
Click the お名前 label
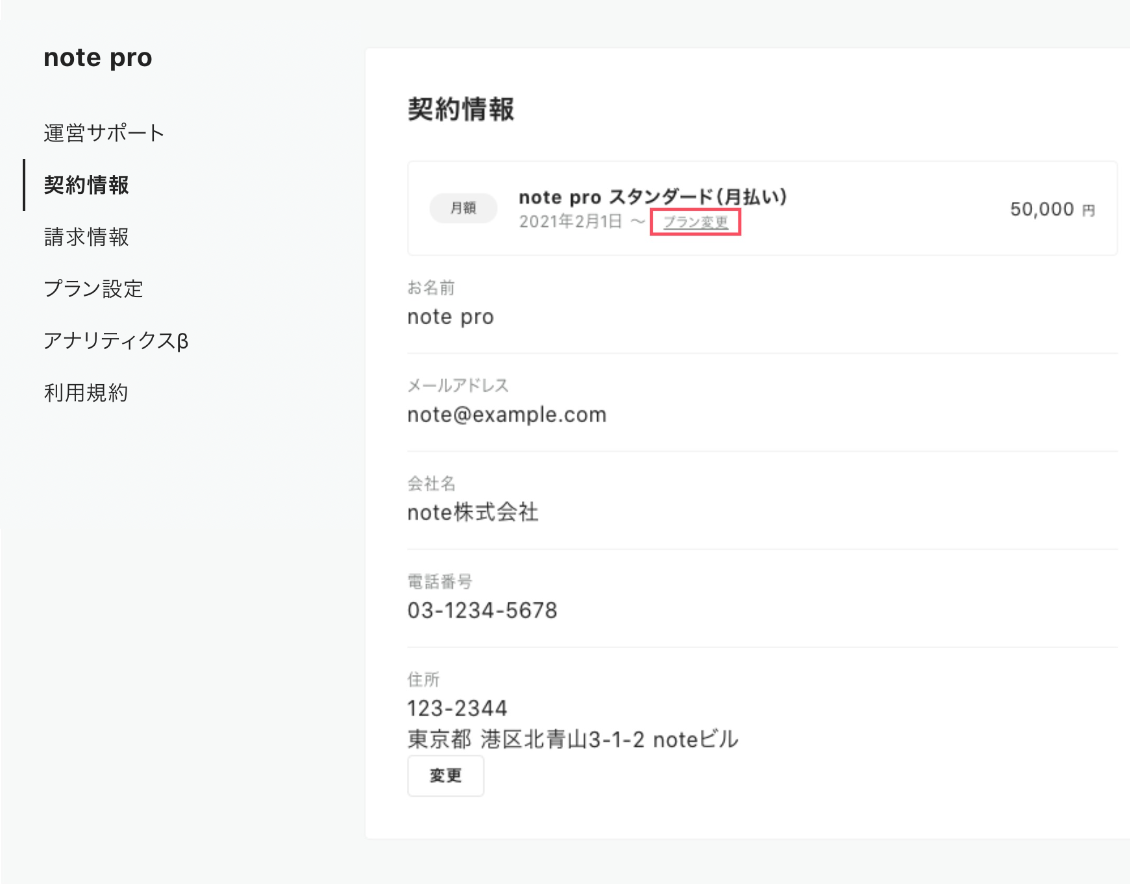[x=431, y=287]
